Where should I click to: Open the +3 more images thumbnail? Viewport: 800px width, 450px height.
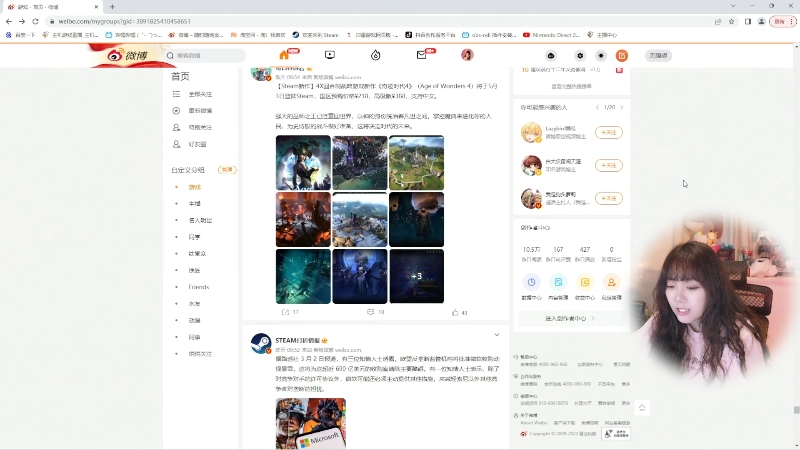tap(416, 276)
